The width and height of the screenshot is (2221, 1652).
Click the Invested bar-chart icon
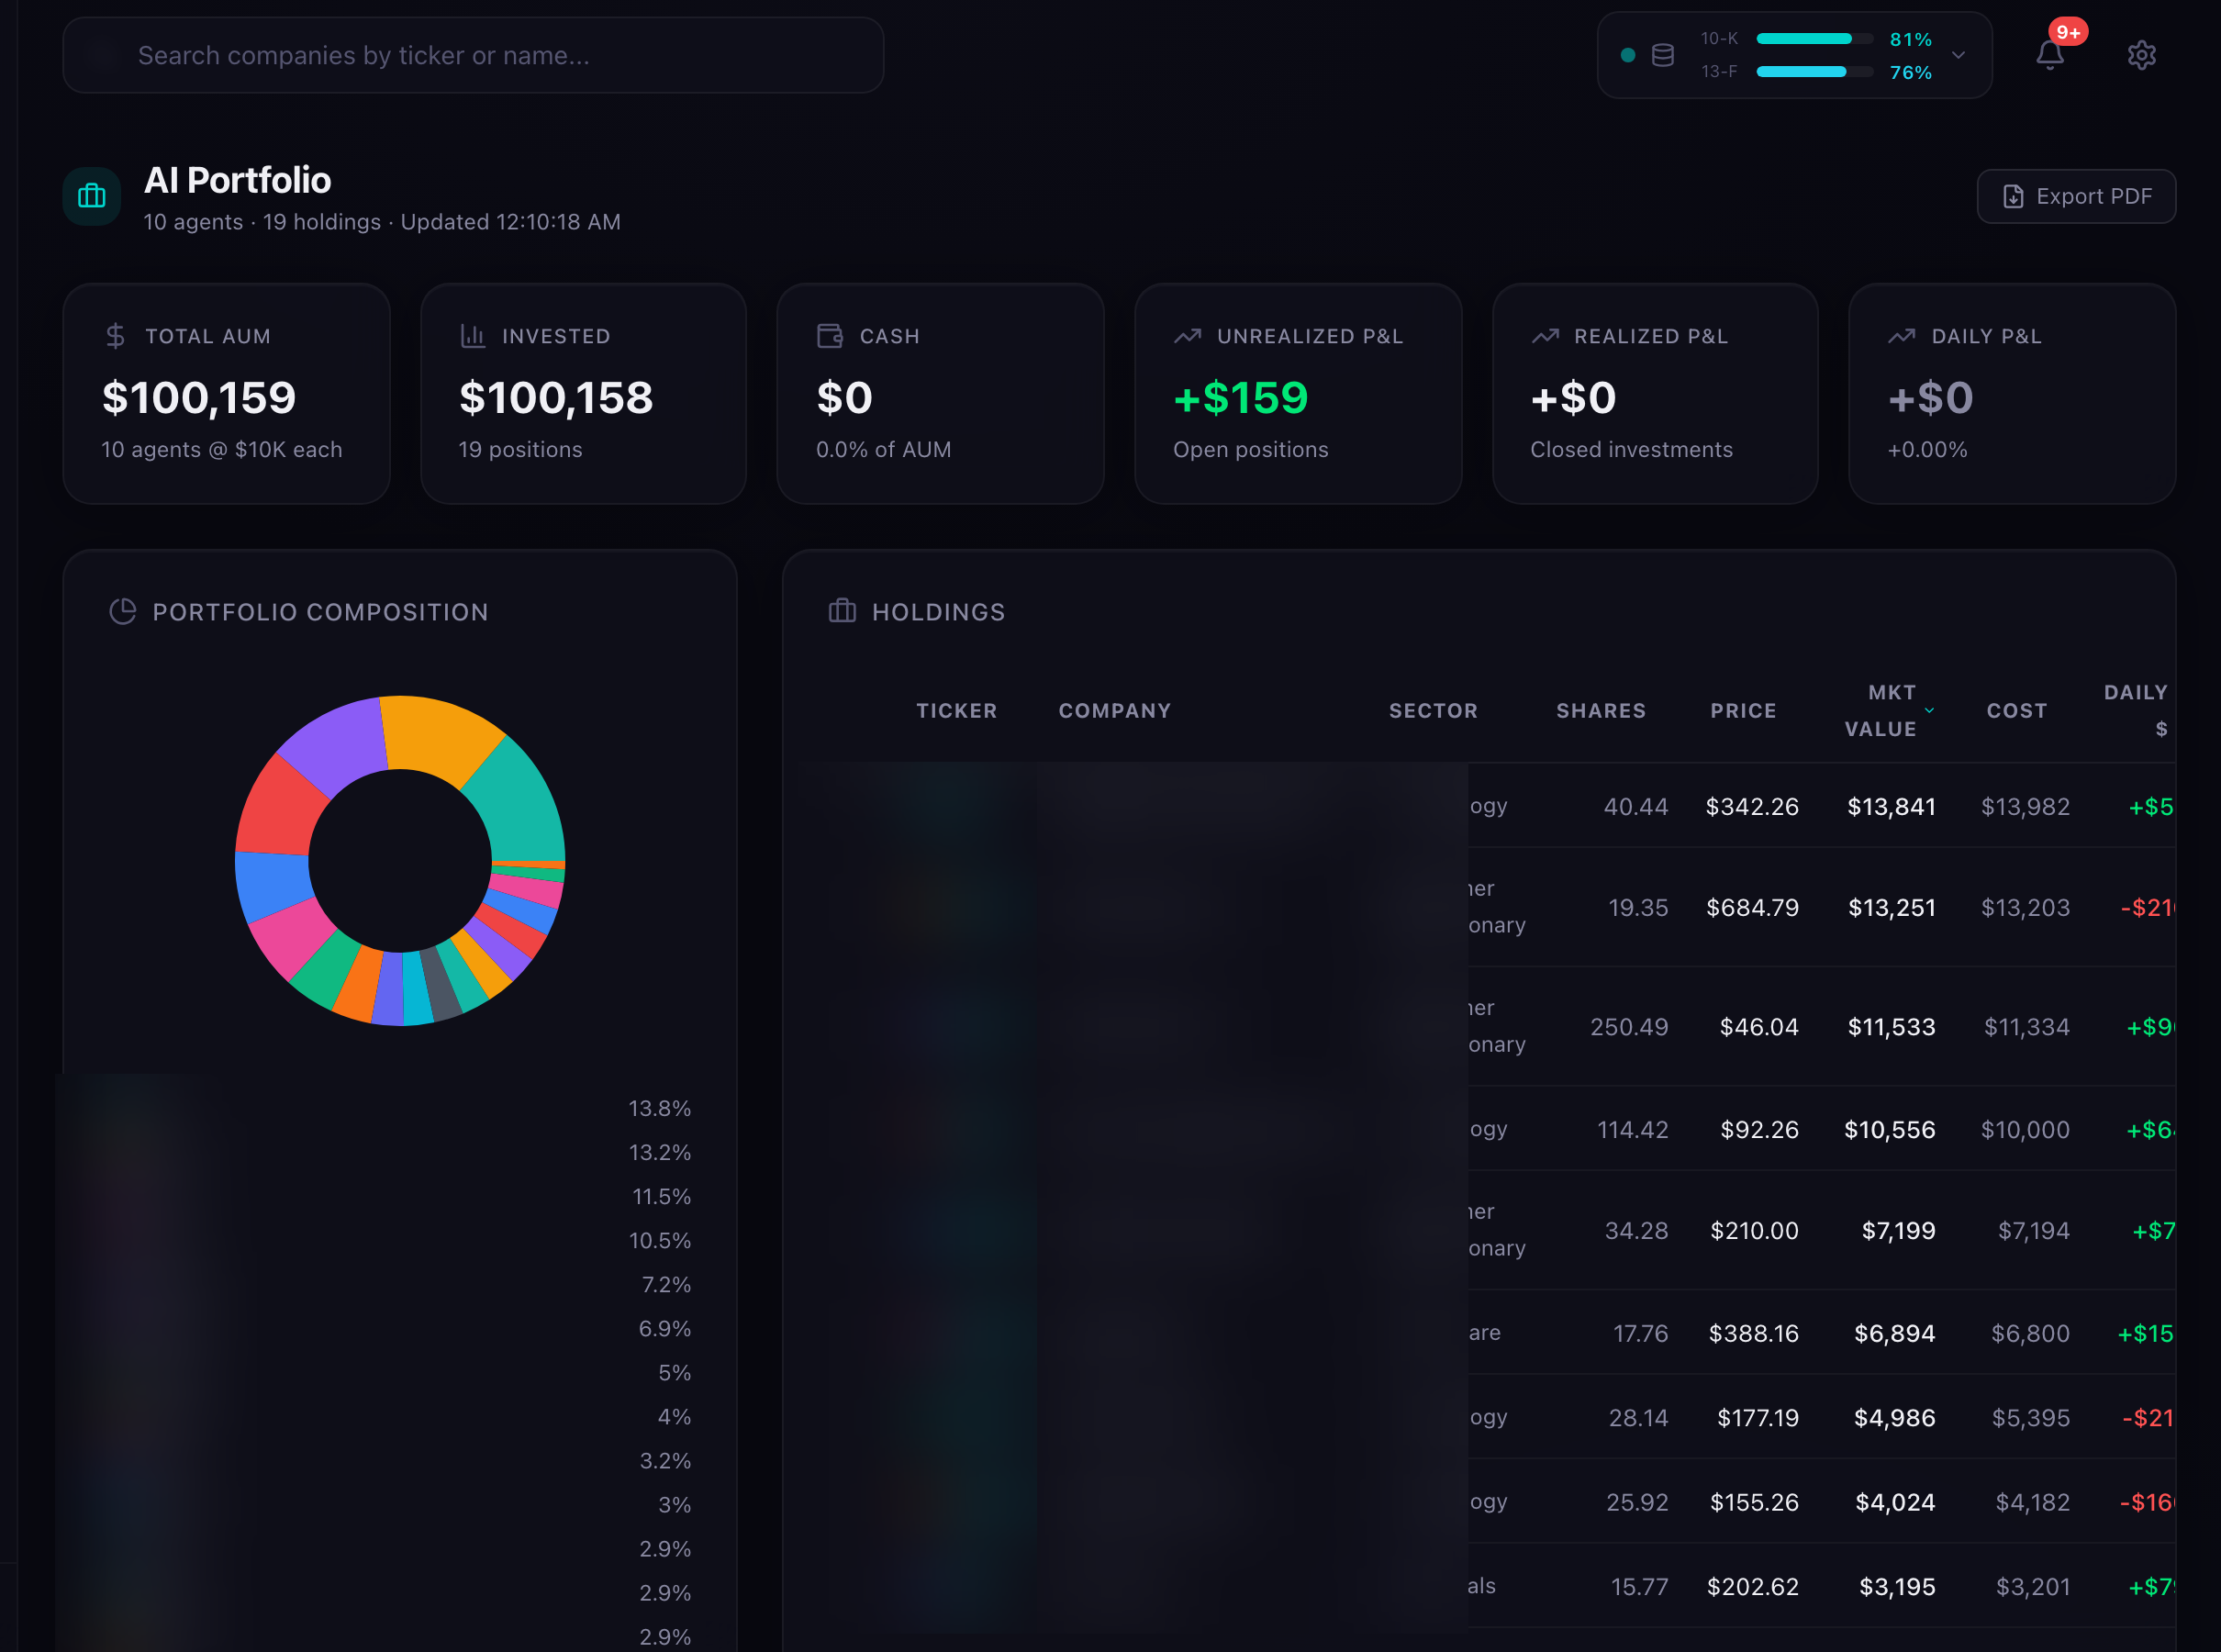(x=472, y=336)
